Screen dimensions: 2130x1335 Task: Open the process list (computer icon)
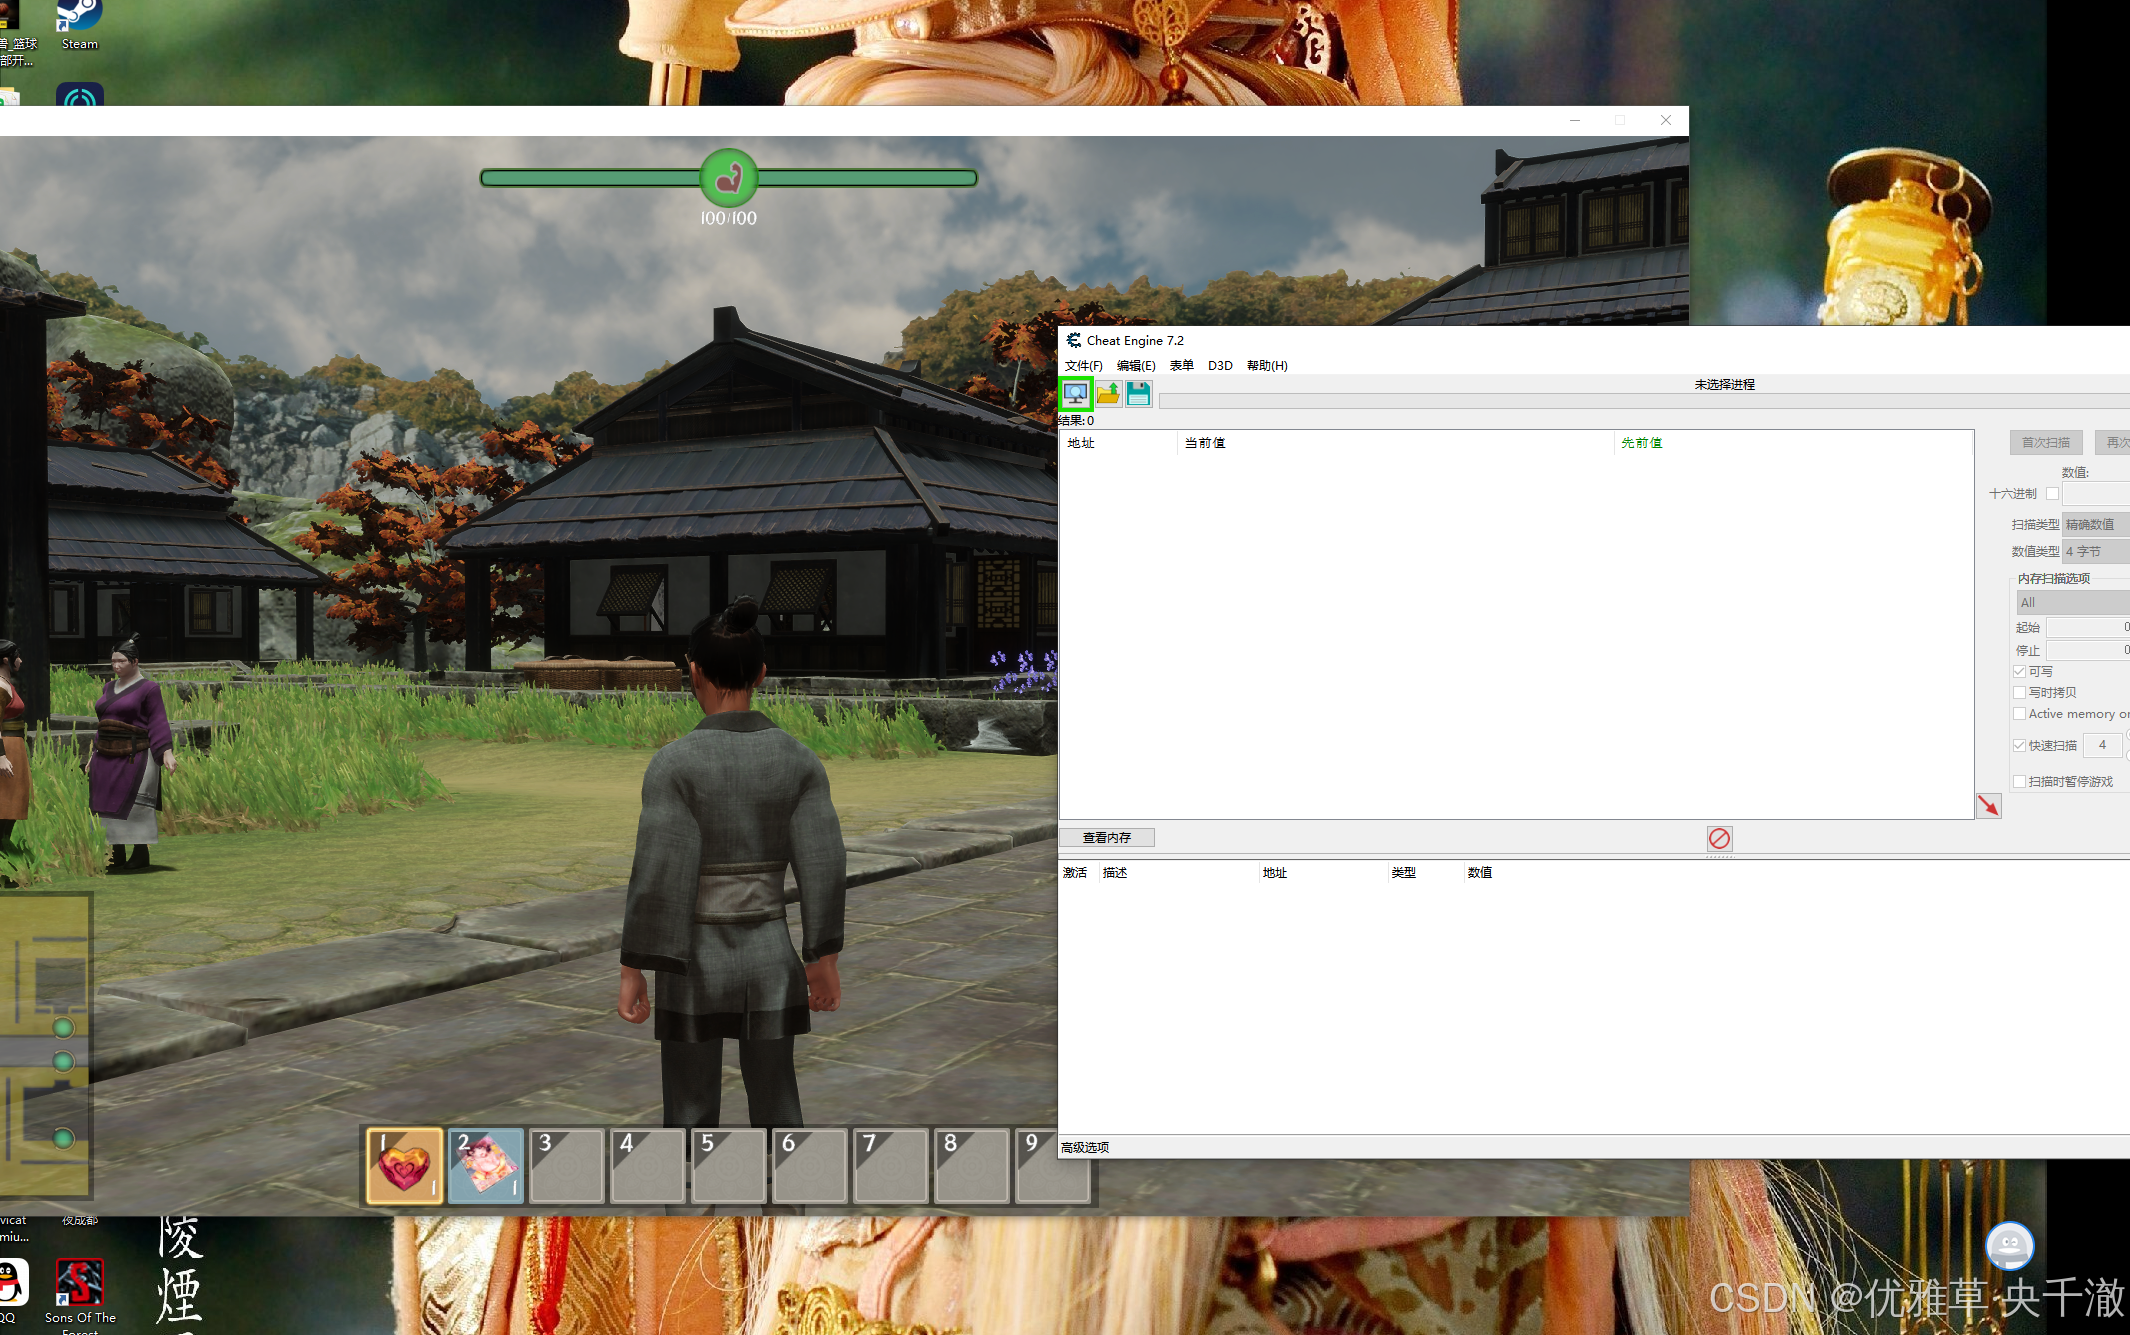point(1076,394)
